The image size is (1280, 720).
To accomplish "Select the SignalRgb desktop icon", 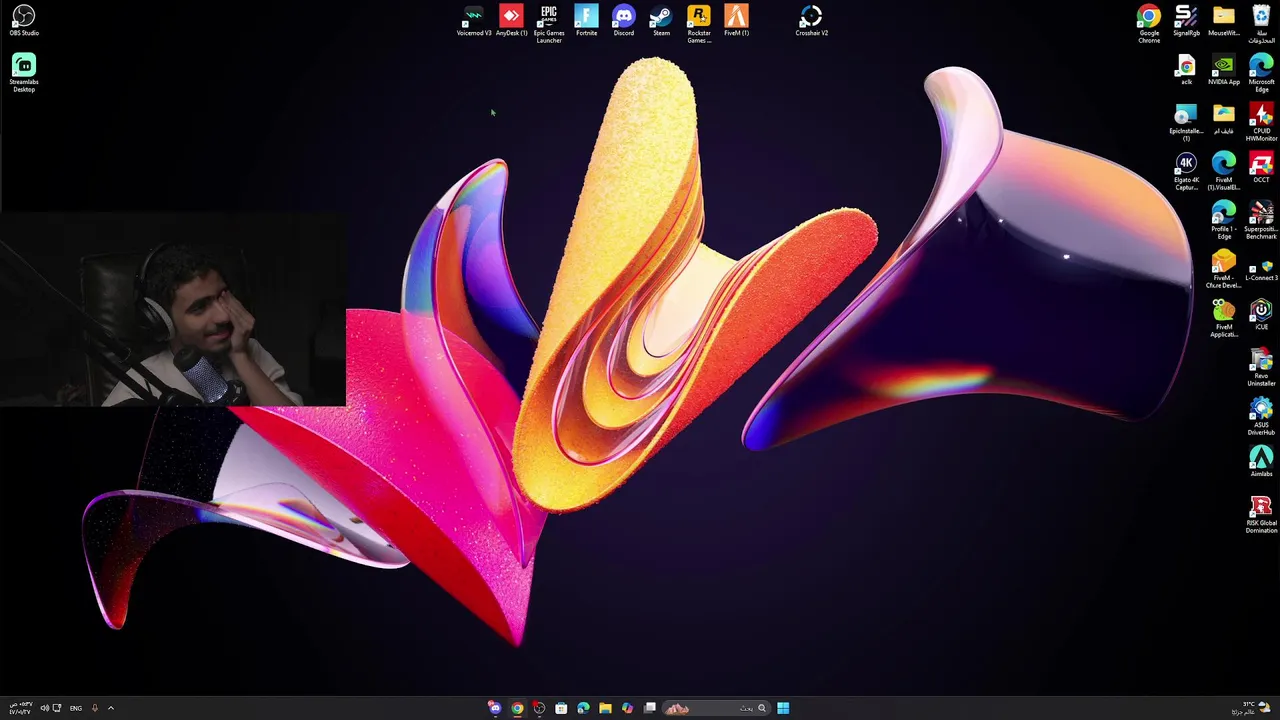I will pyautogui.click(x=1186, y=21).
